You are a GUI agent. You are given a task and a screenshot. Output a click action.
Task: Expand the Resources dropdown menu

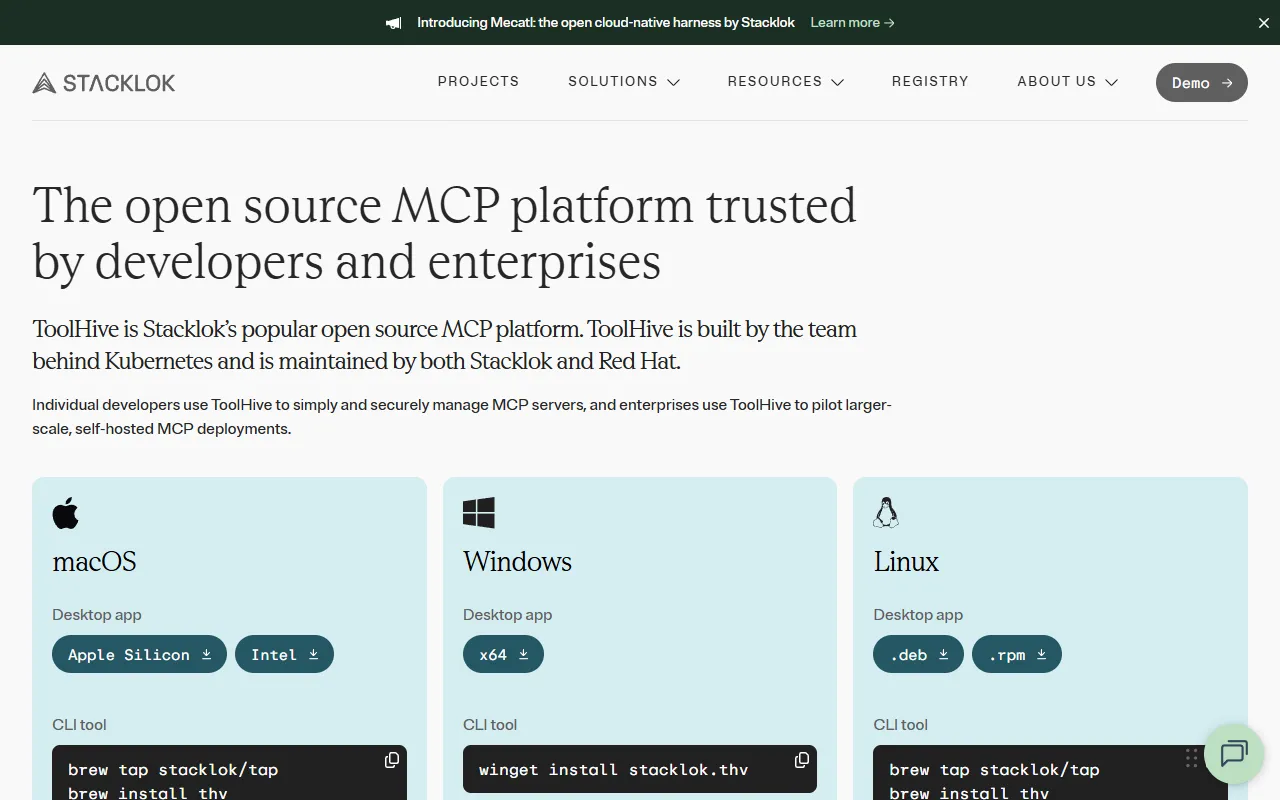(x=786, y=82)
